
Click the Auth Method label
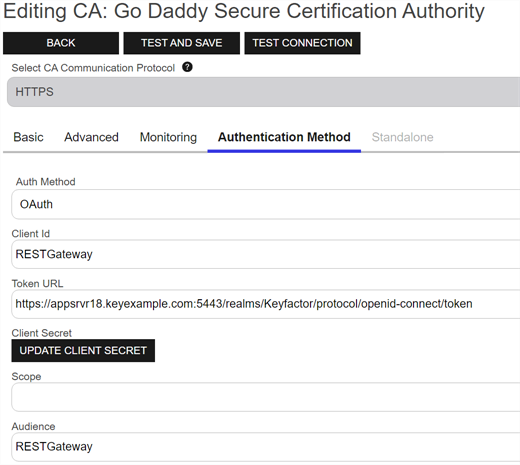click(x=46, y=182)
